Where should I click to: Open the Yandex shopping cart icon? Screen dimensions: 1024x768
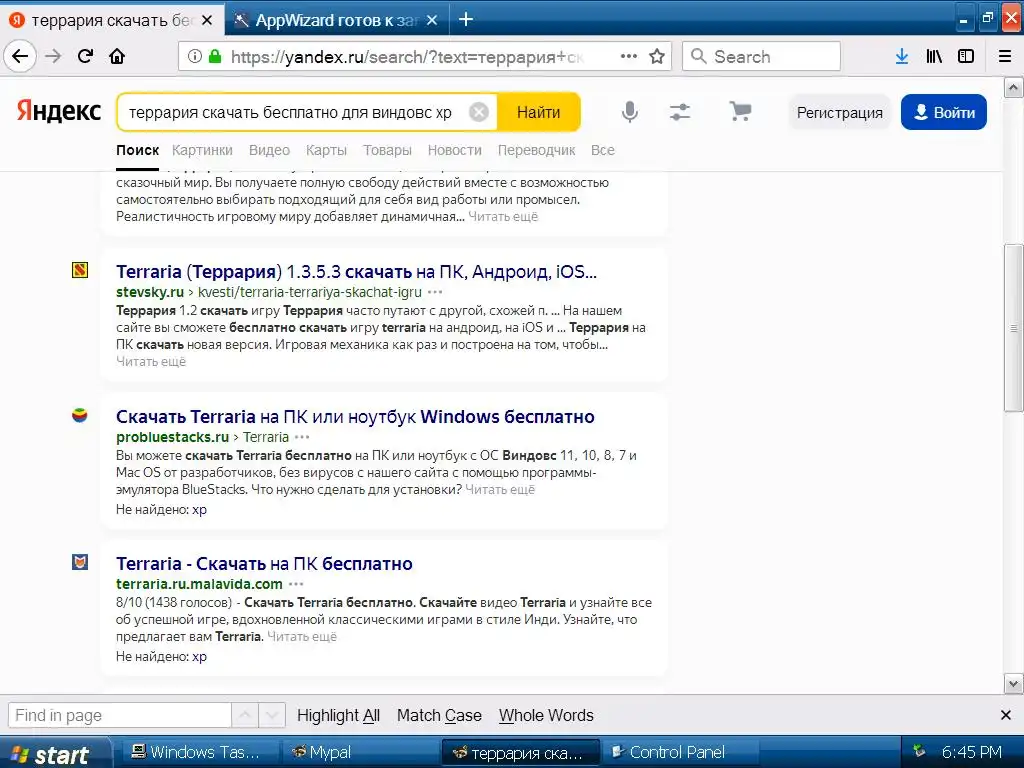click(740, 112)
